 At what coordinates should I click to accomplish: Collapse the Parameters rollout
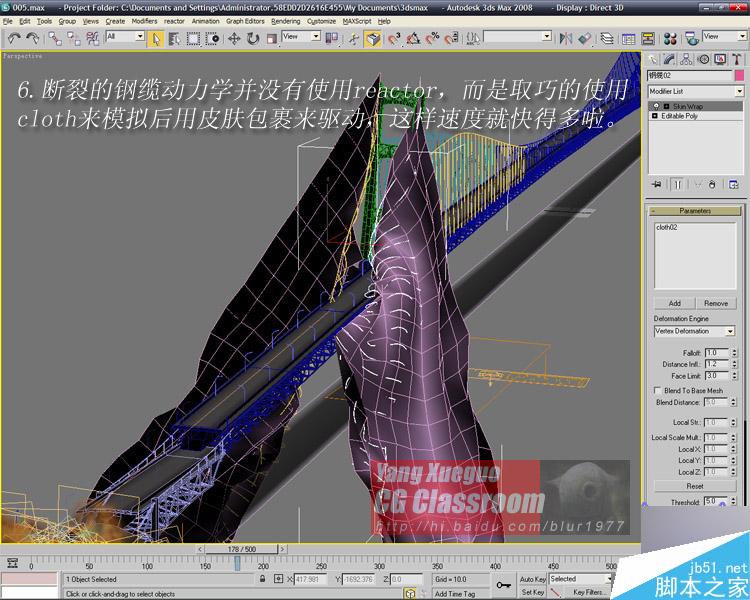(695, 211)
